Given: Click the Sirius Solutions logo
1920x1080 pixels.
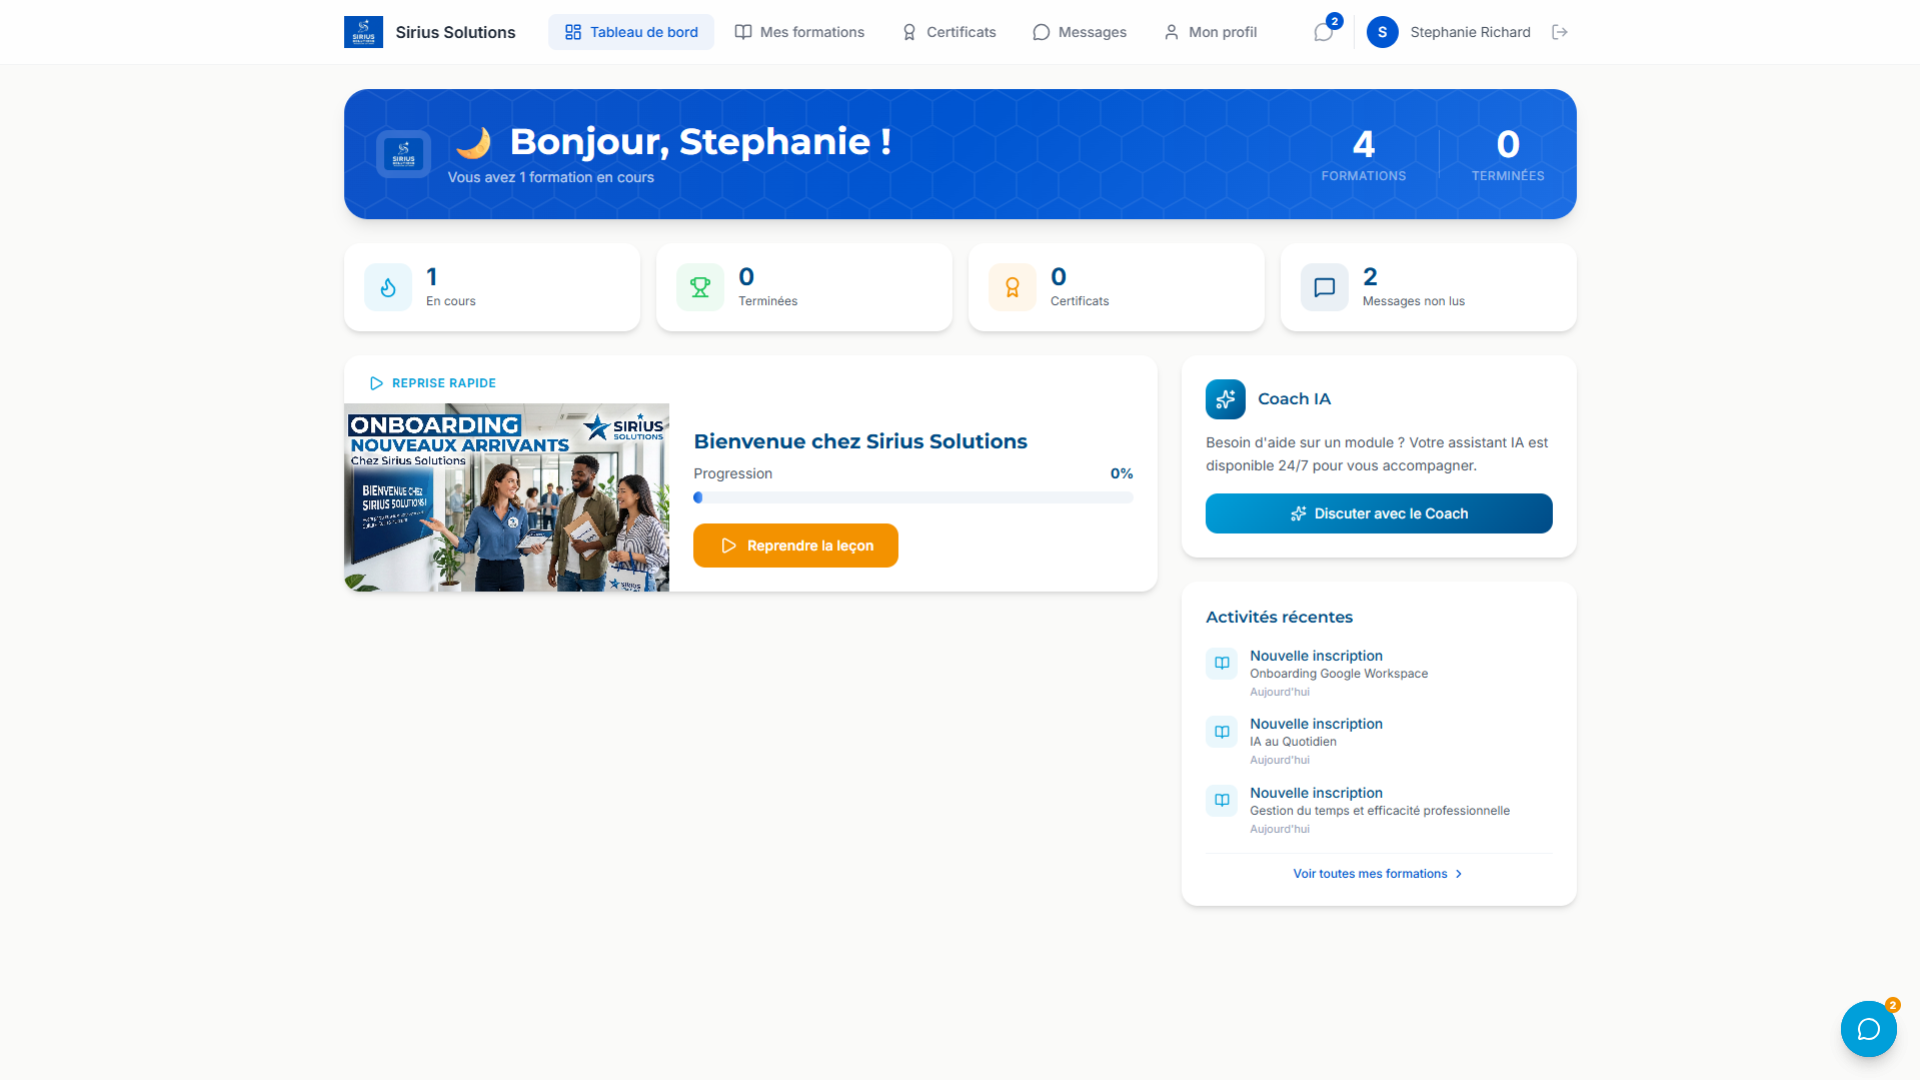Looking at the screenshot, I should (x=363, y=31).
